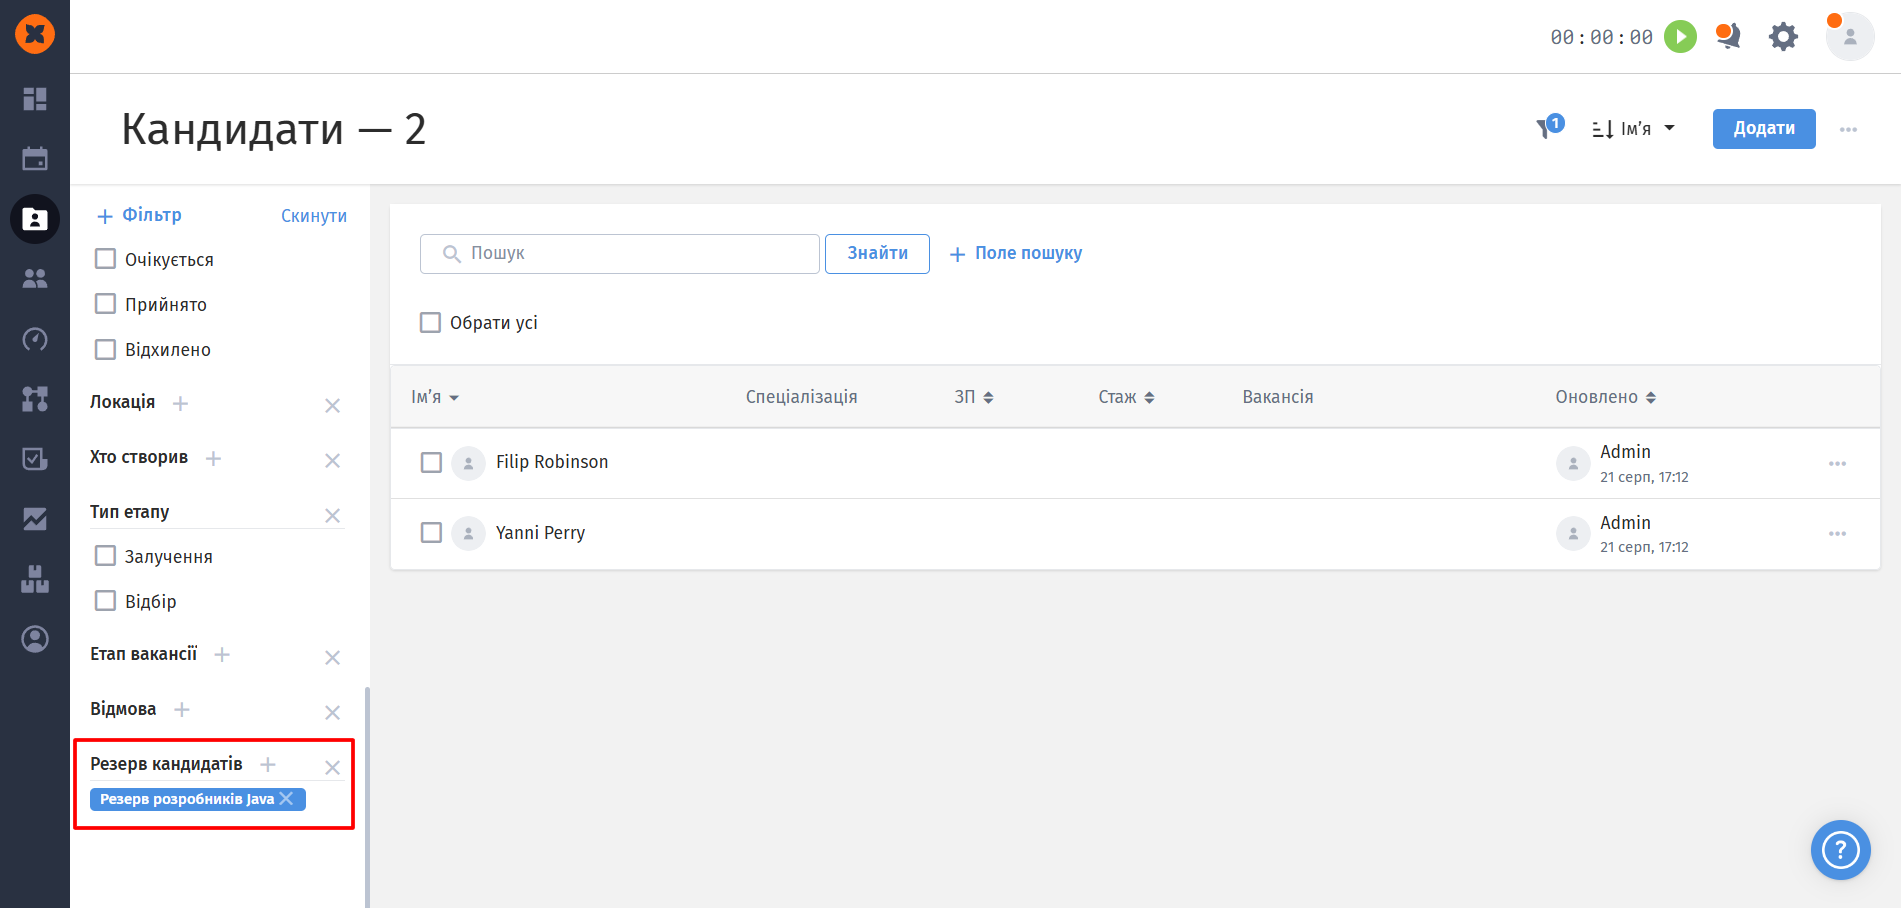
Task: Remove the Відмова filter
Action: (x=333, y=712)
